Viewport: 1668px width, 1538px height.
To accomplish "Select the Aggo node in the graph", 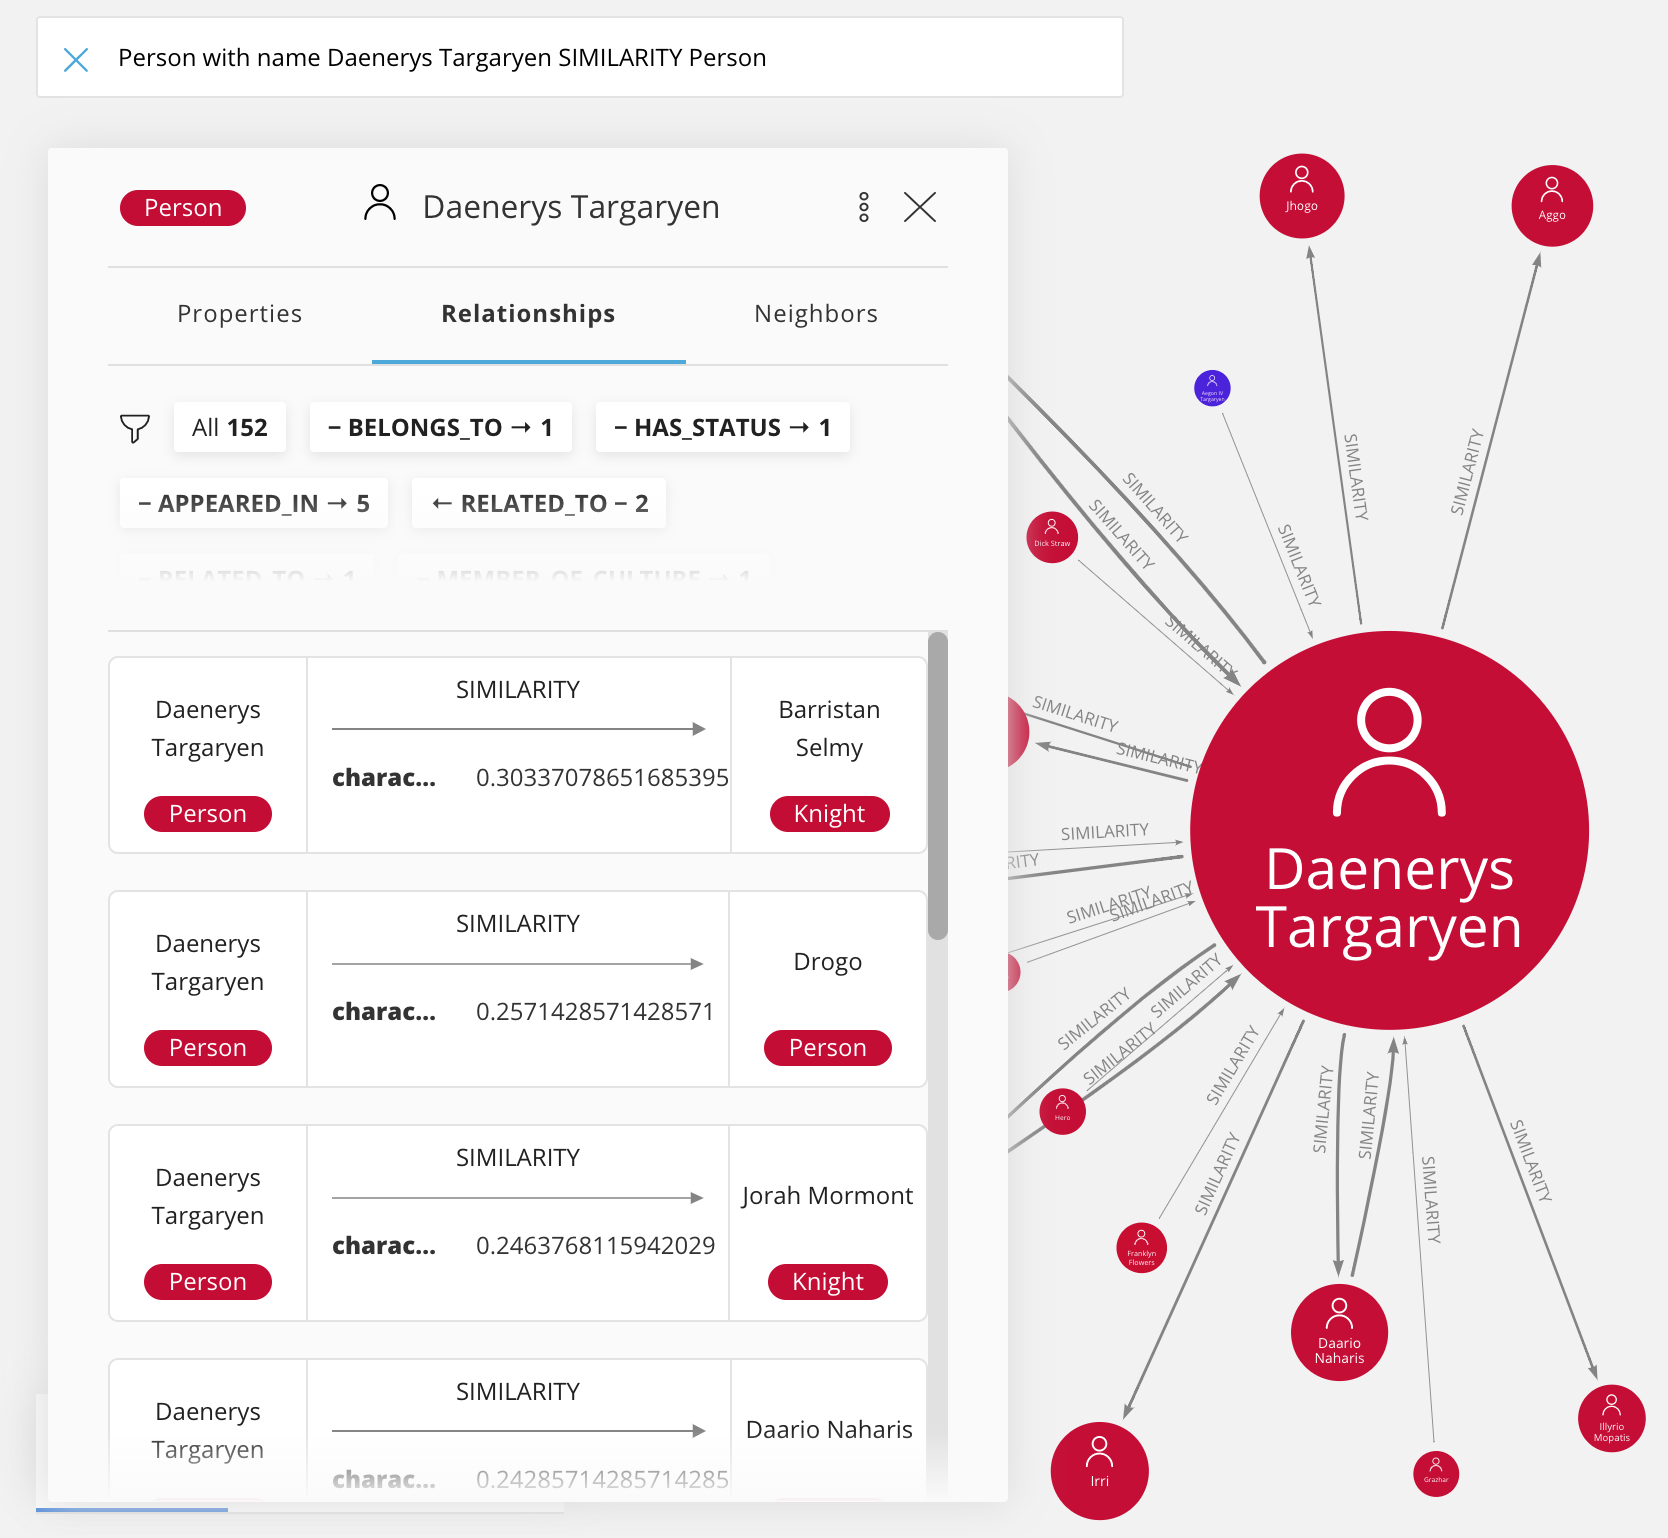I will pos(1552,206).
